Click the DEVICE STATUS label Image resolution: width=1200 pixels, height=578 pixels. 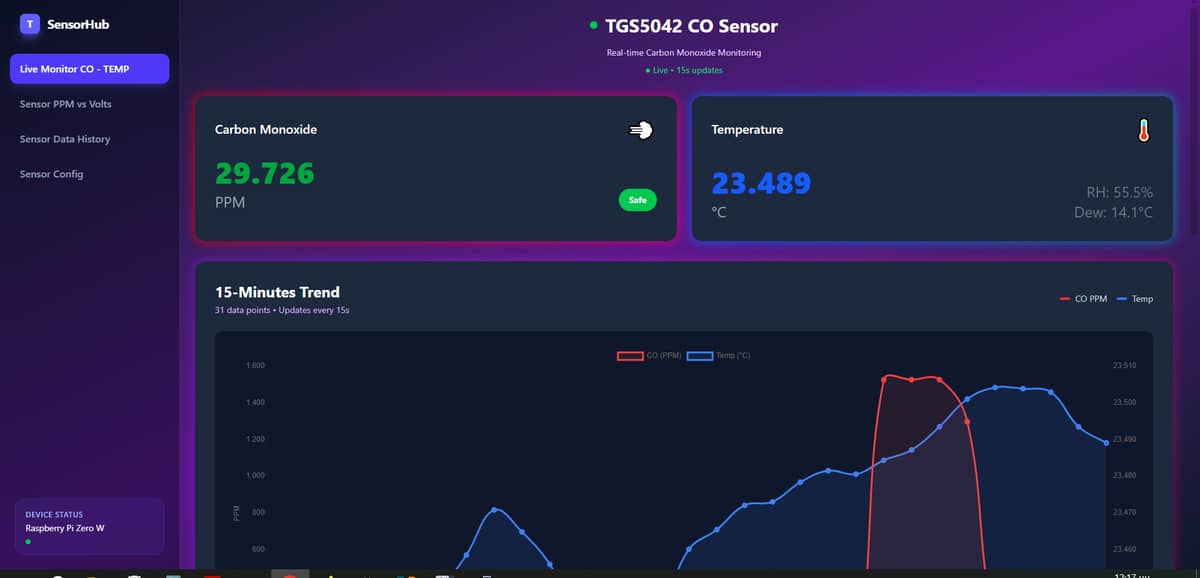pyautogui.click(x=54, y=515)
